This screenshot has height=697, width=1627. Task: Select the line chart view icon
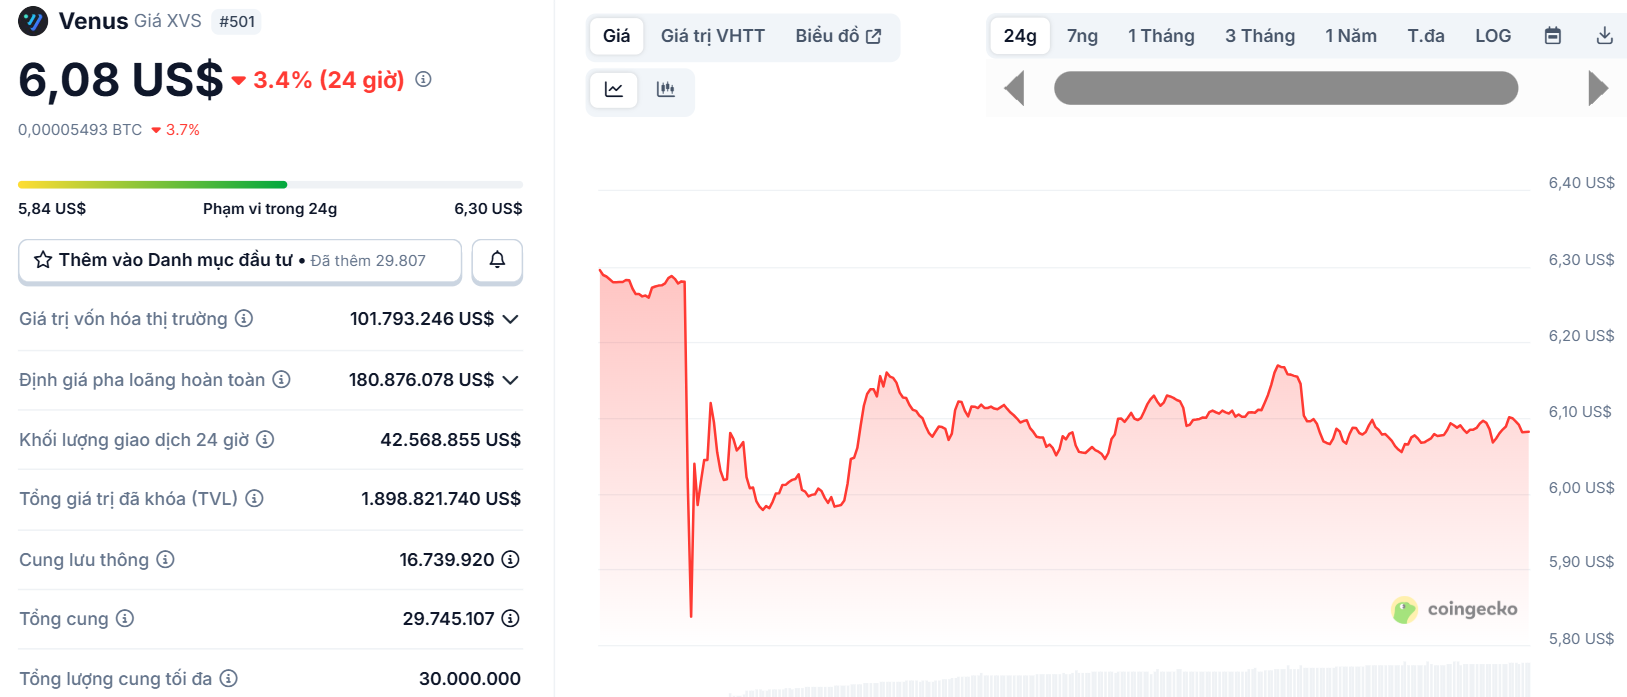coord(613,89)
